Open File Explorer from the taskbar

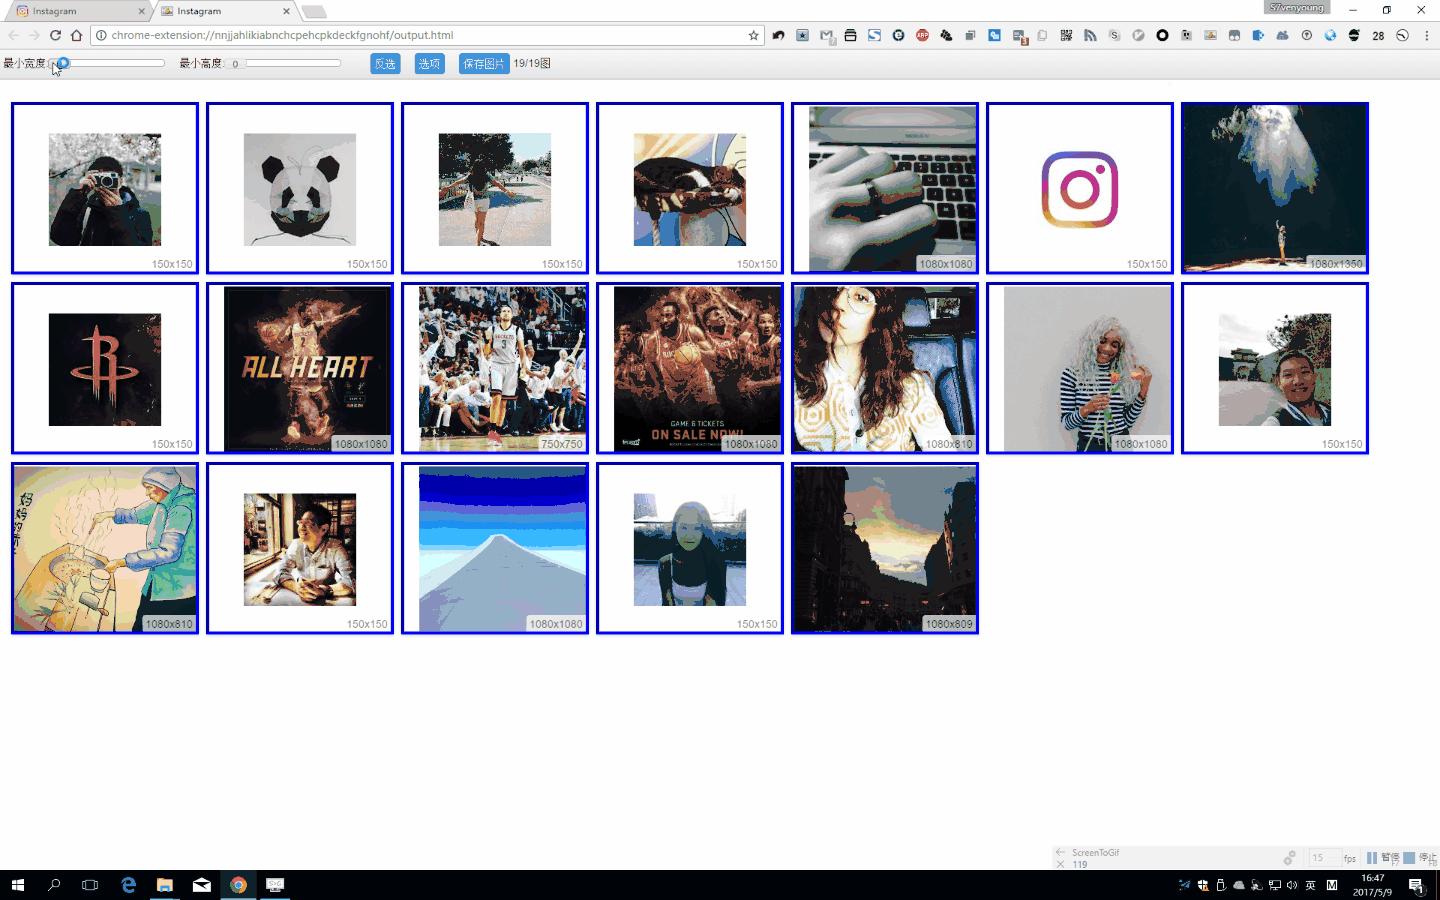click(x=165, y=885)
